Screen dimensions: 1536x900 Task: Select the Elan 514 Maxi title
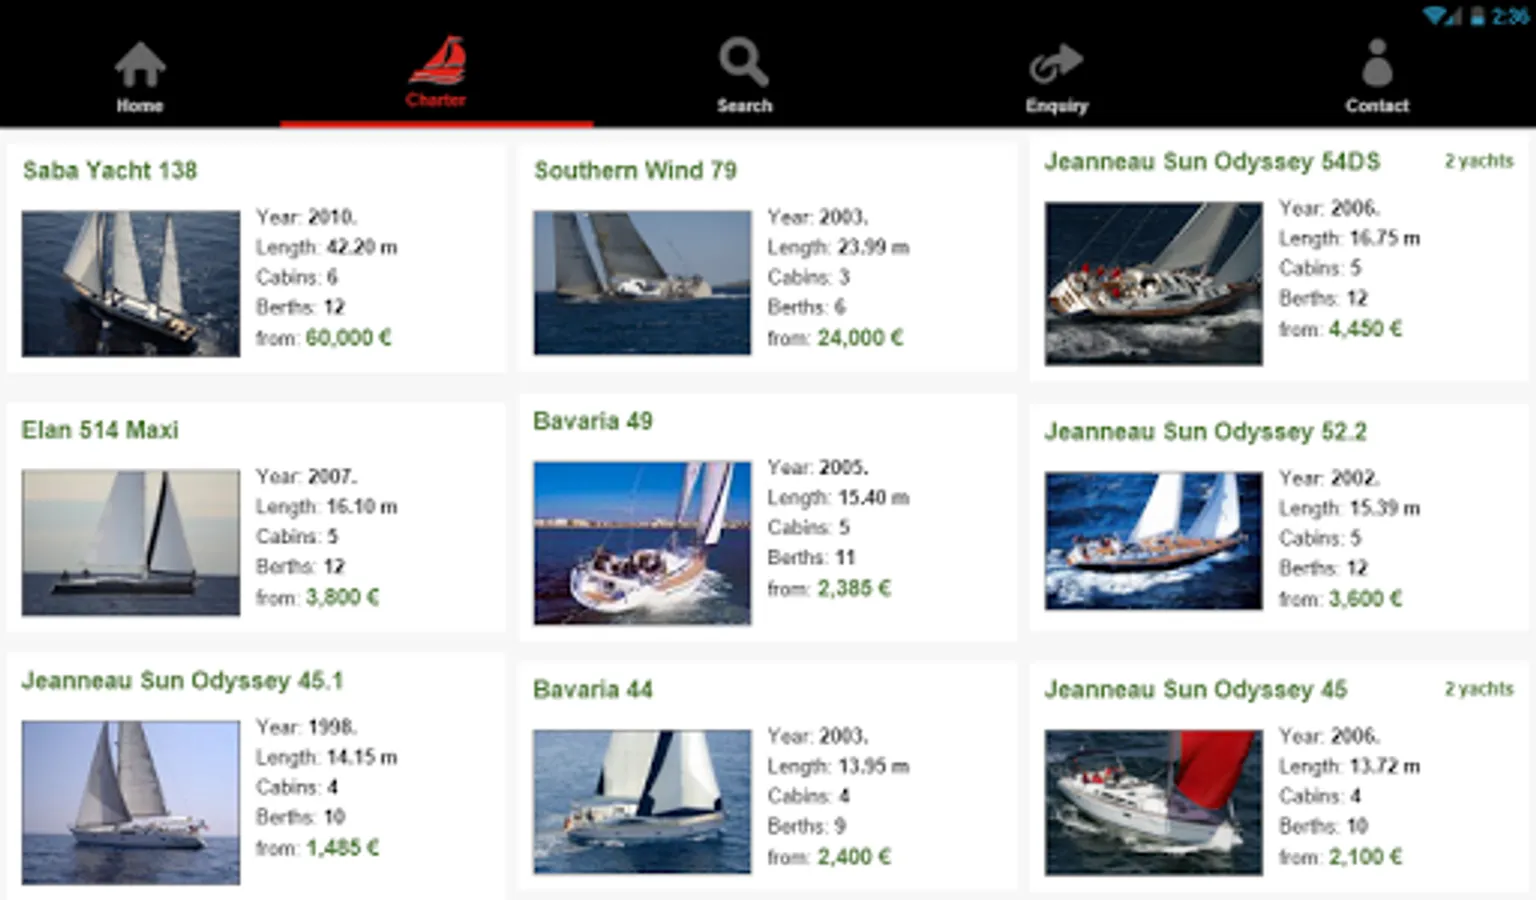coord(100,430)
